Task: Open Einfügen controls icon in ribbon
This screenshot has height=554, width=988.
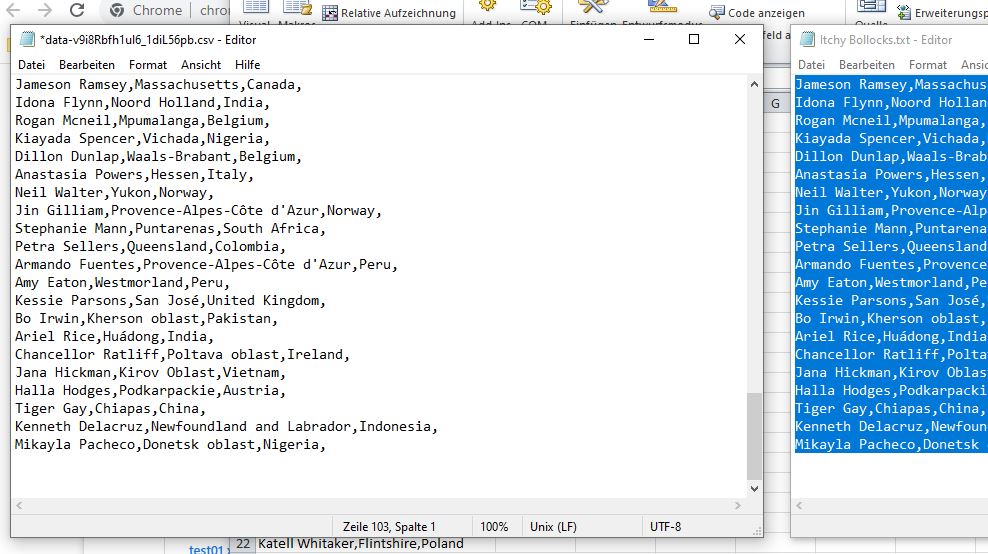Action: point(592,6)
